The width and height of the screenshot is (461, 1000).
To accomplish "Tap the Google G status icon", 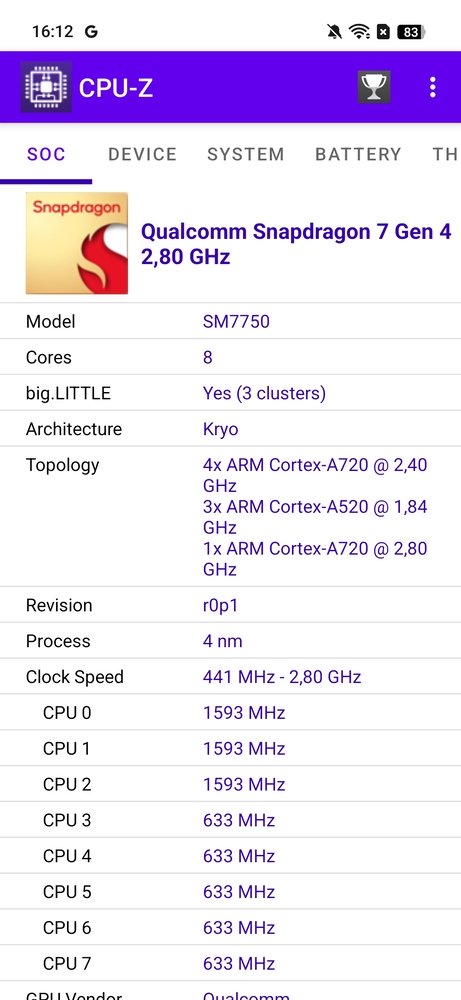I will click(91, 31).
